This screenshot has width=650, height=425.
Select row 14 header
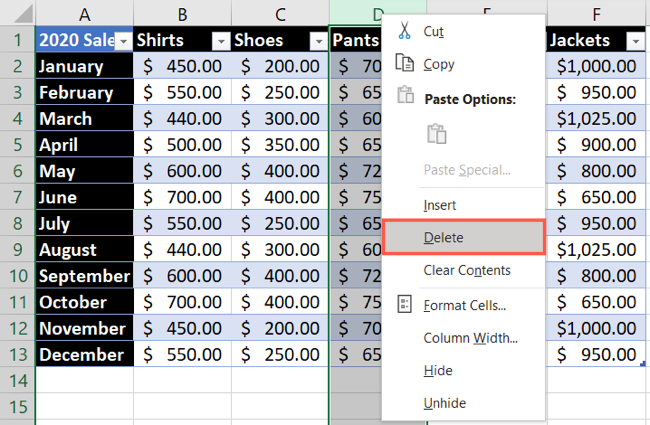(17, 380)
